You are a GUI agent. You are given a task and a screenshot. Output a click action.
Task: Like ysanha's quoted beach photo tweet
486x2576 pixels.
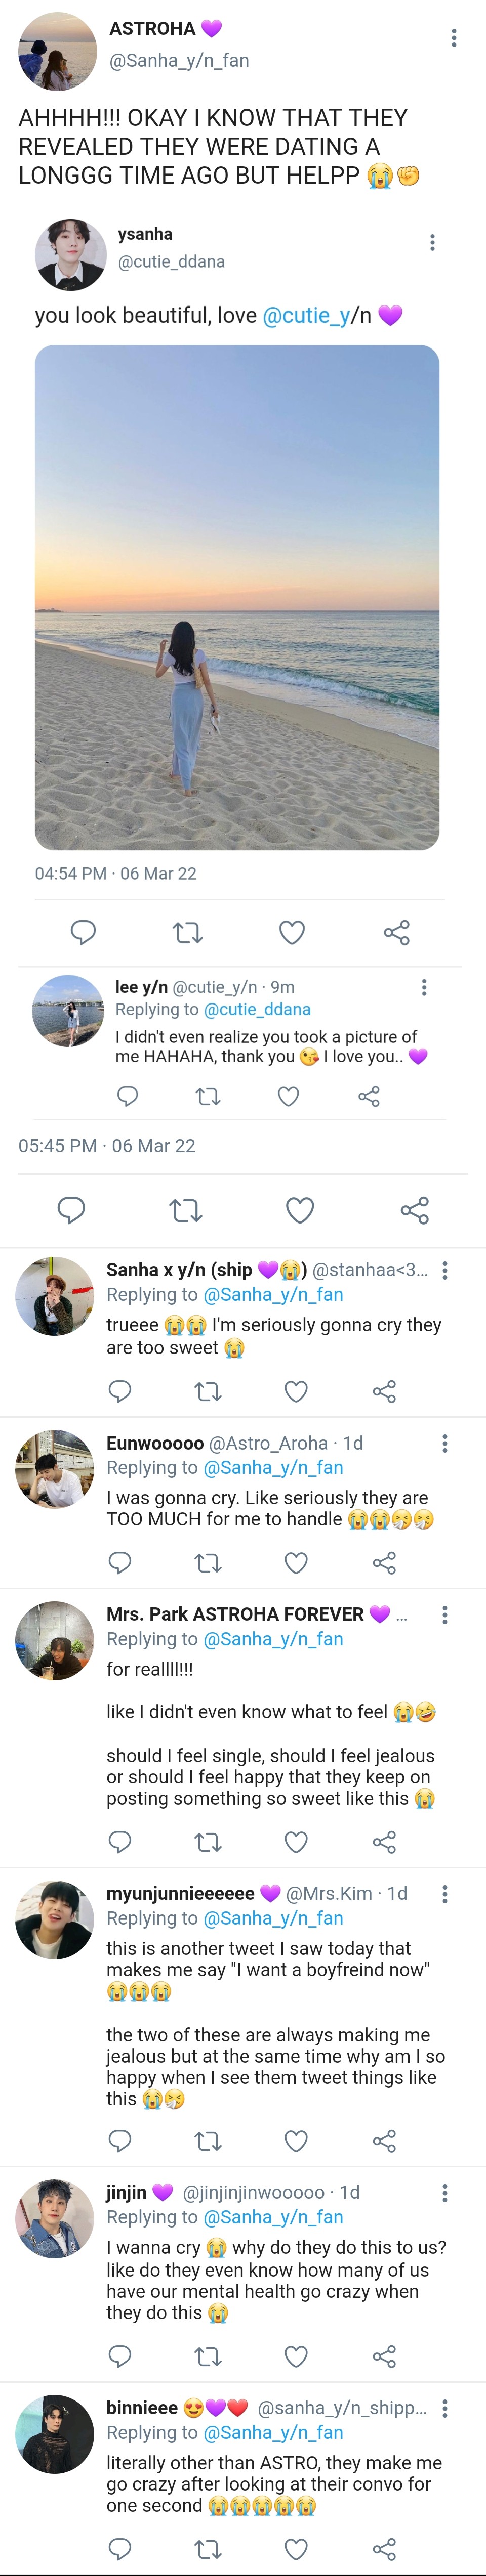[292, 933]
